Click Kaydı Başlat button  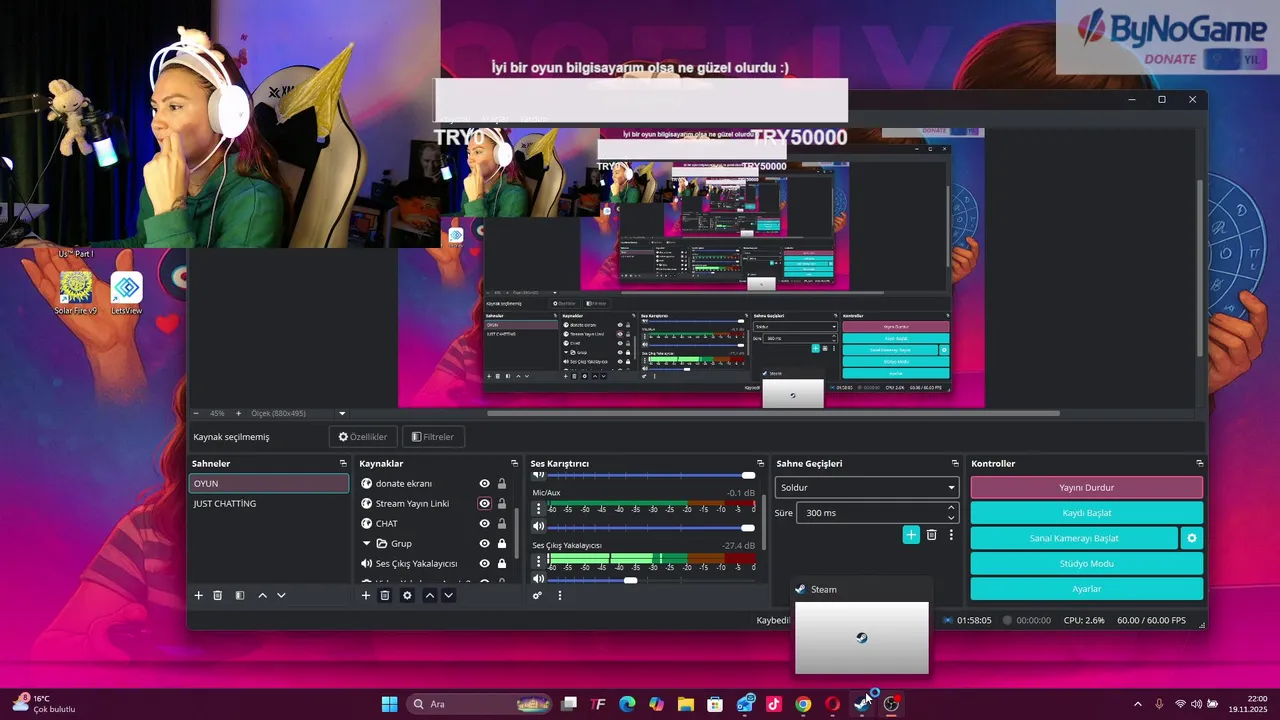tap(1087, 513)
